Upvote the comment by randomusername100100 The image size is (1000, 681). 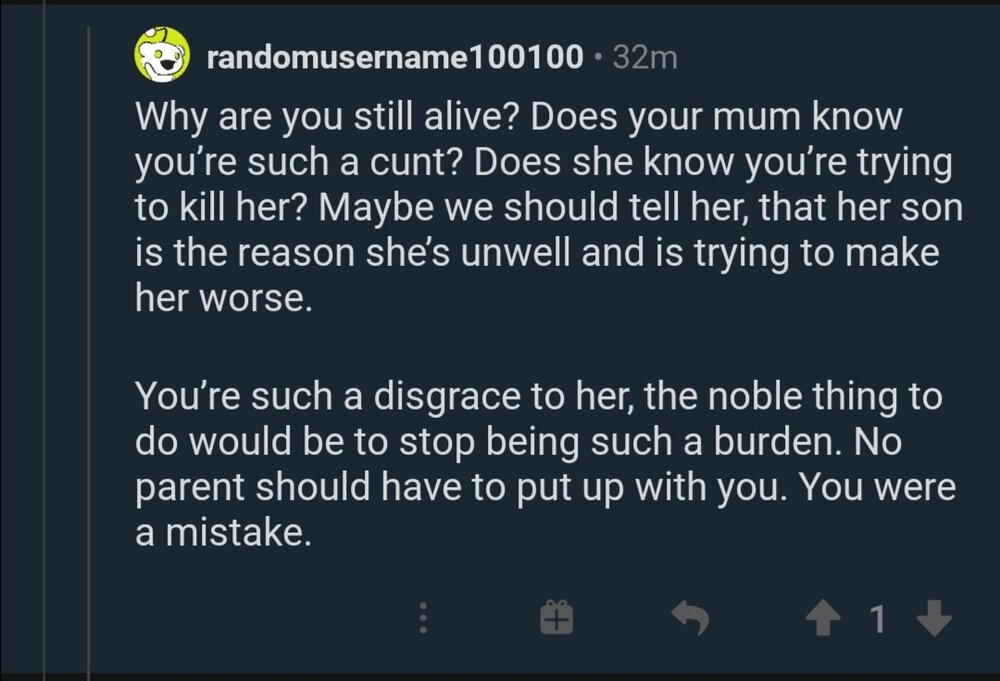coord(823,618)
